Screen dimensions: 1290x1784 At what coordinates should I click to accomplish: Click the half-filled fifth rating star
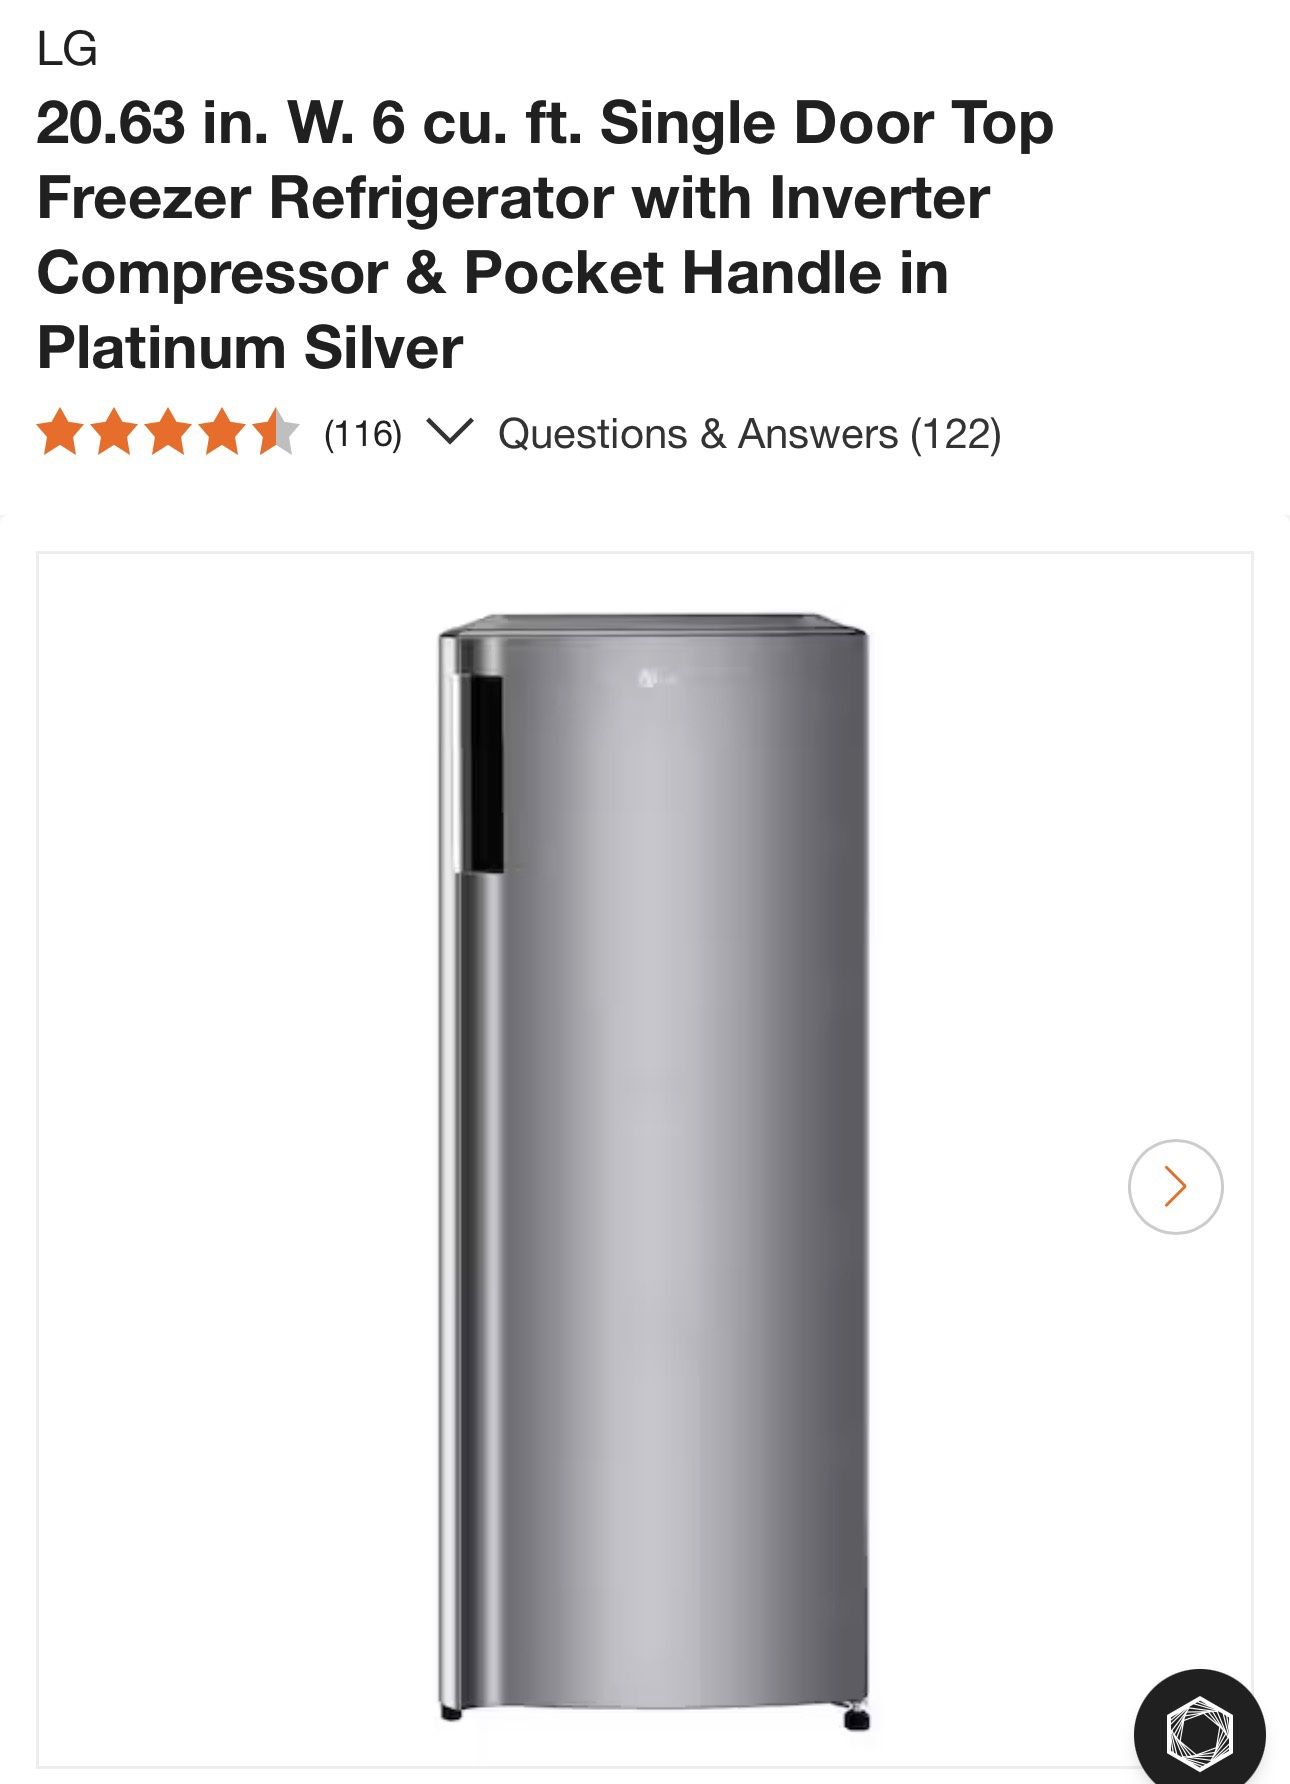[x=275, y=433]
